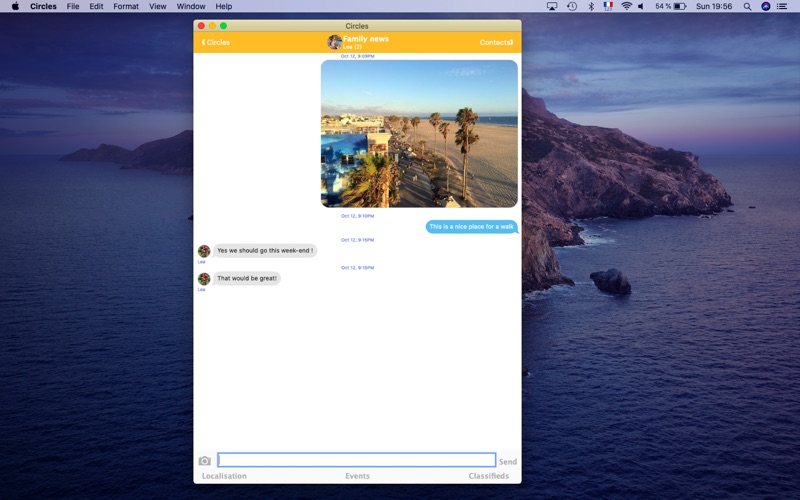Click the camera icon to attach photo
The width and height of the screenshot is (800, 500).
click(205, 461)
